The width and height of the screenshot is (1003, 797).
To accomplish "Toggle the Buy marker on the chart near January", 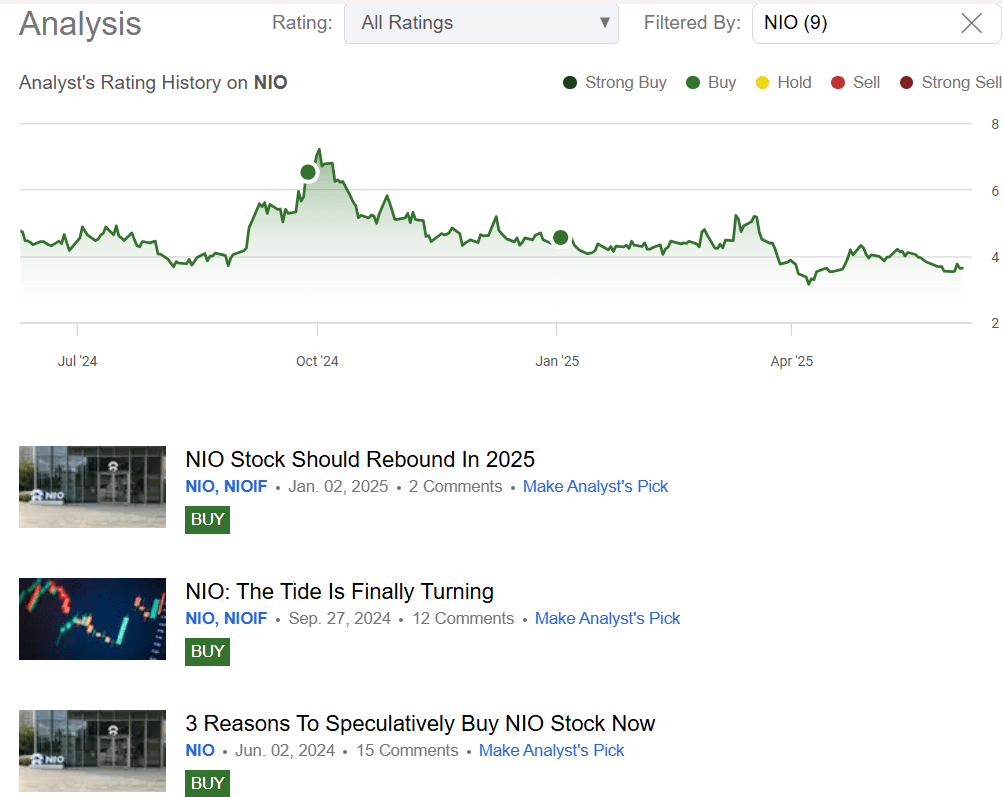I will pos(561,238).
